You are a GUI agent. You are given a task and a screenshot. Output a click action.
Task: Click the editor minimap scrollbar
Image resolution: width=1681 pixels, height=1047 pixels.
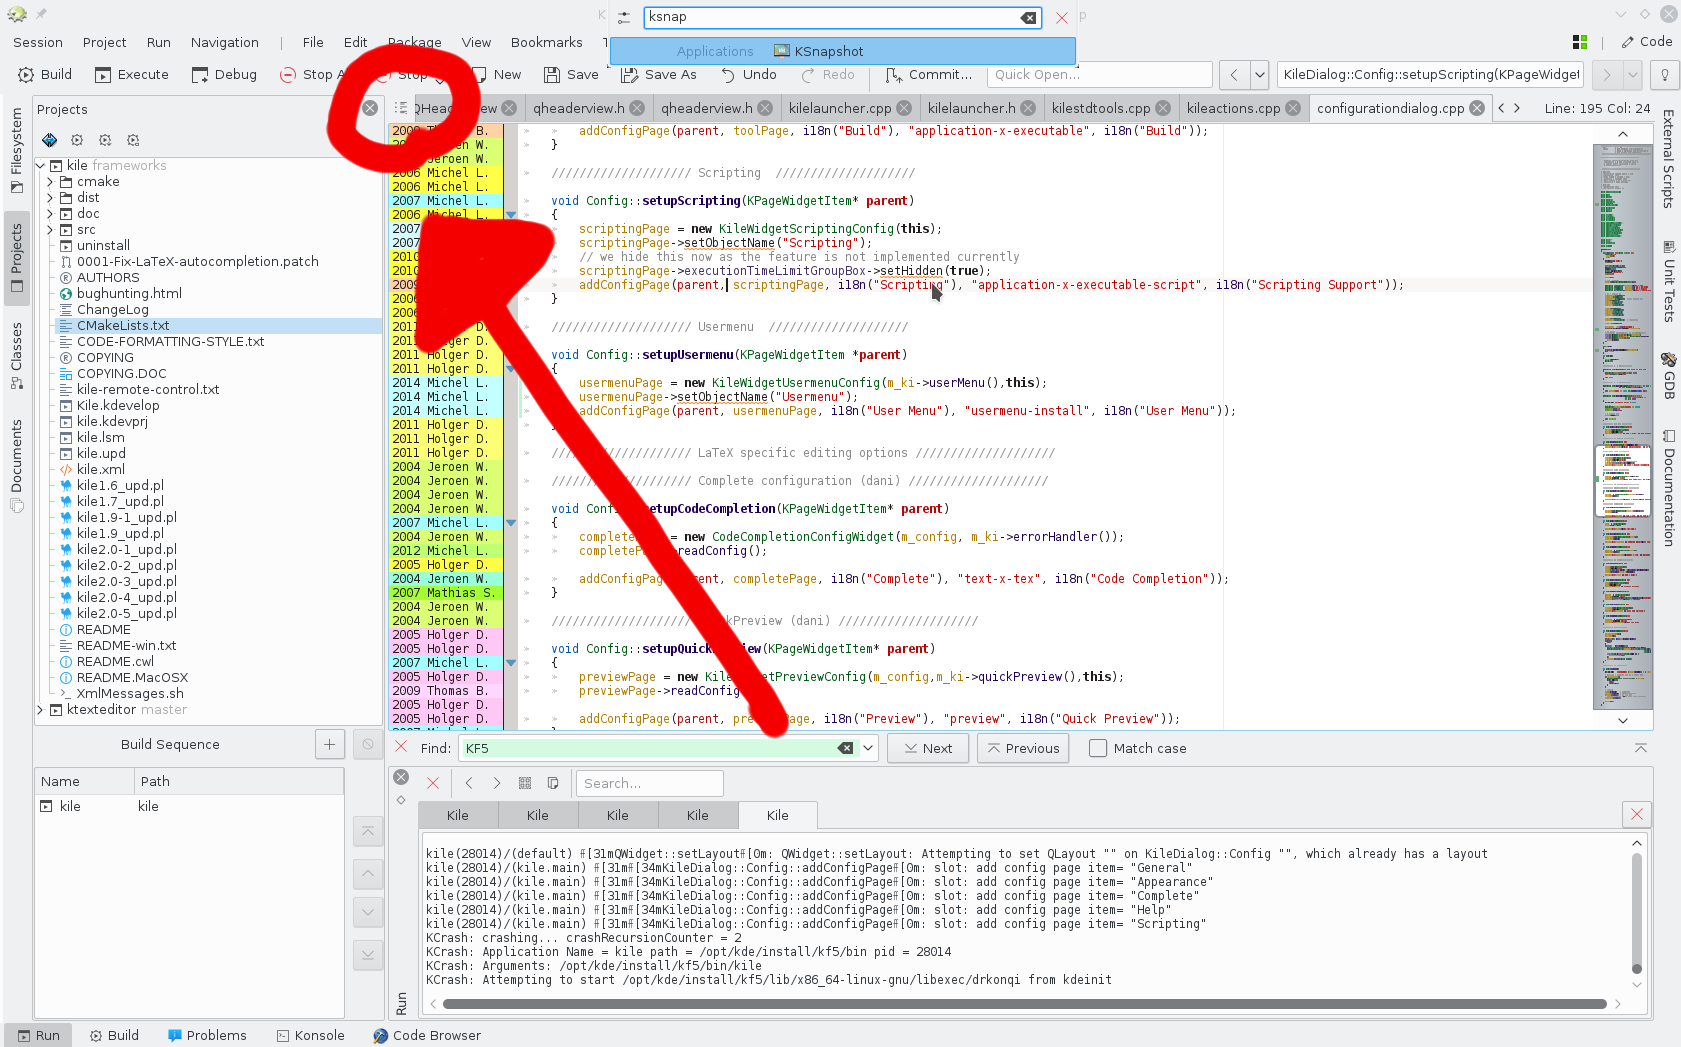coord(1622,426)
